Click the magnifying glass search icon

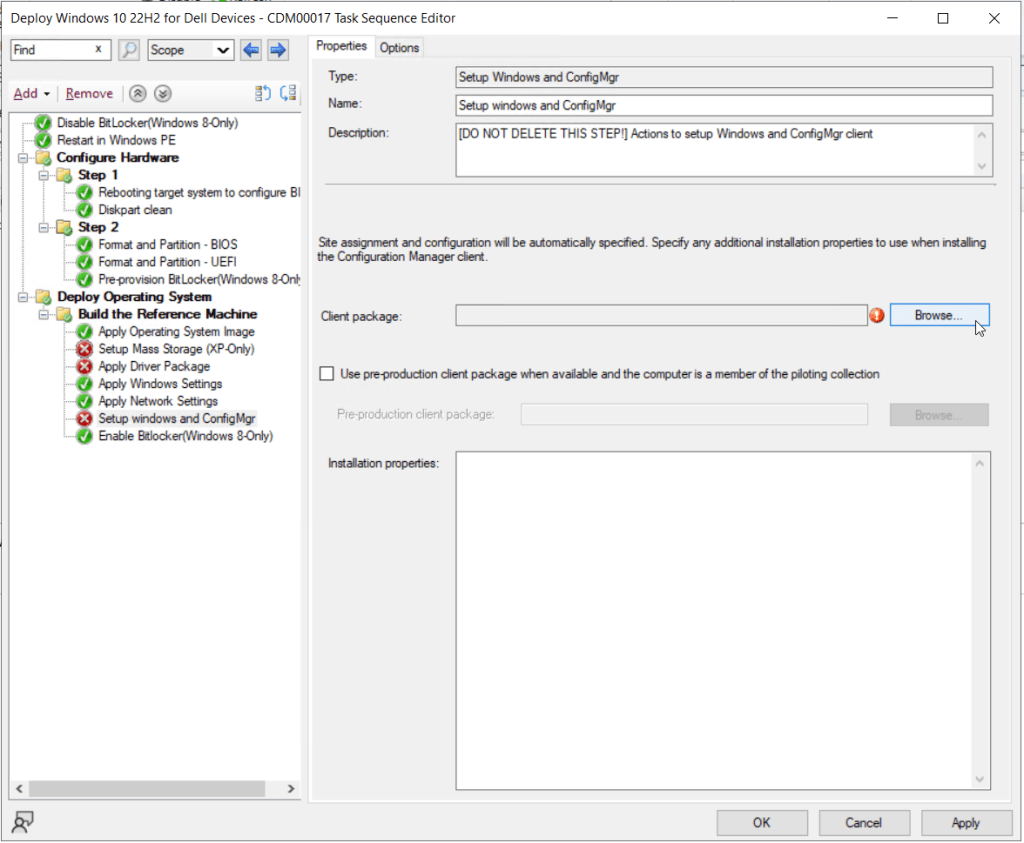pyautogui.click(x=129, y=50)
